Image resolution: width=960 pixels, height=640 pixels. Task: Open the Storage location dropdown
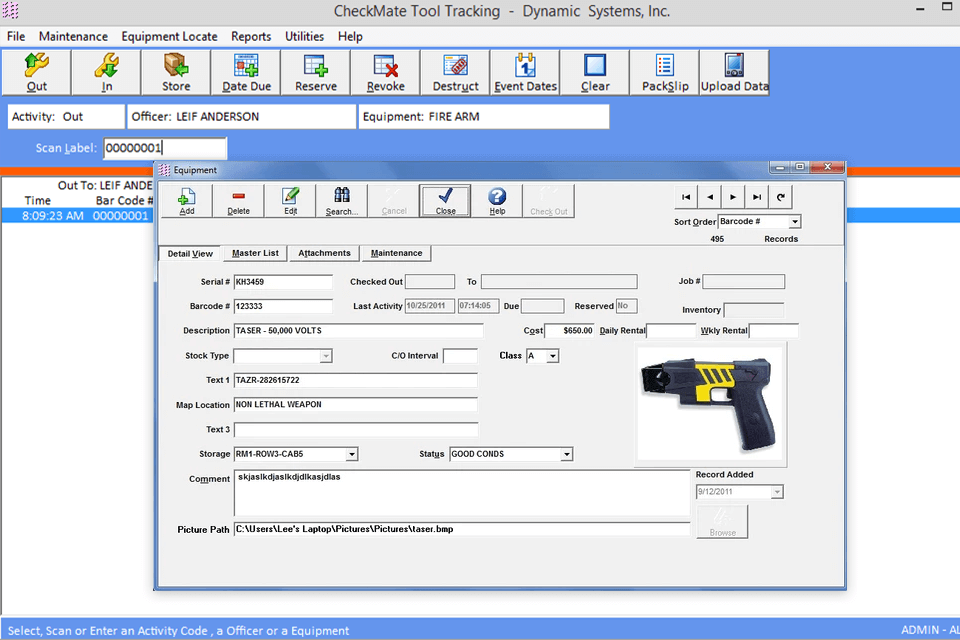coord(351,454)
